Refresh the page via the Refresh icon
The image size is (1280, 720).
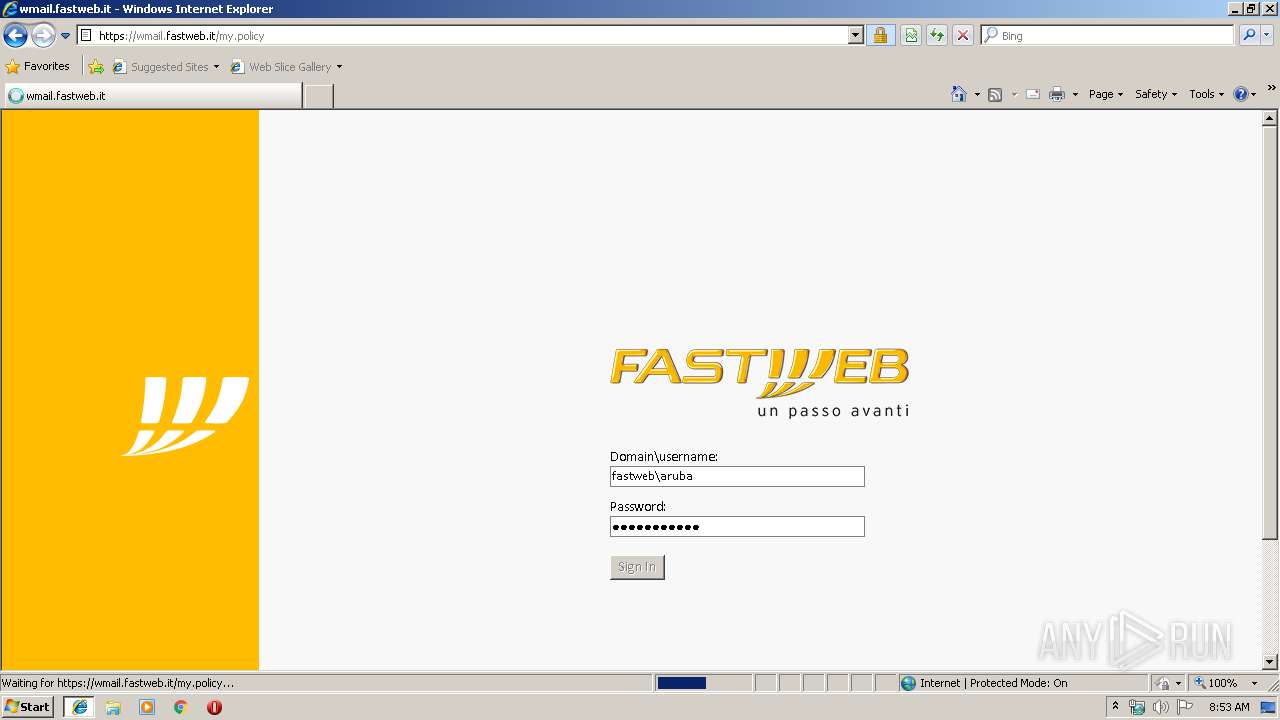pos(937,36)
